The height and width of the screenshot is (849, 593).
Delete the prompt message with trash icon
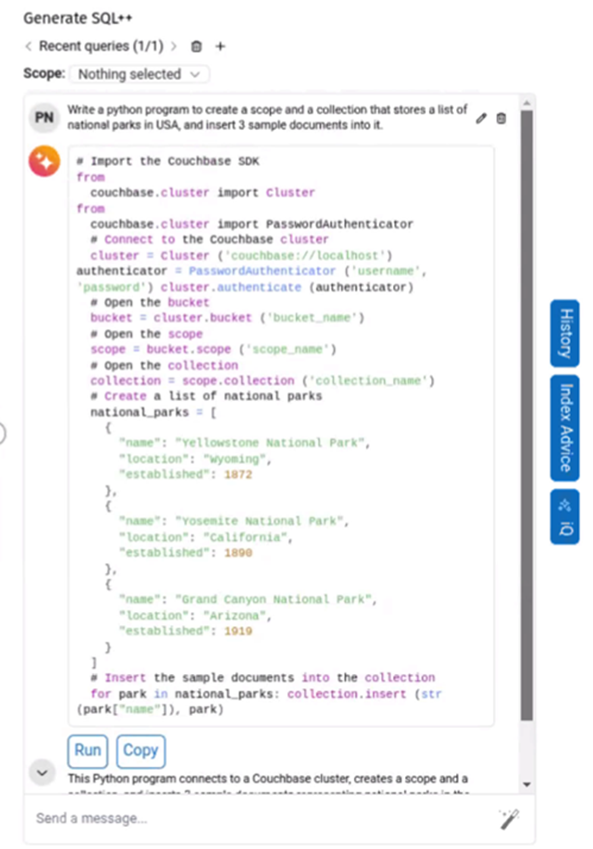click(x=501, y=118)
